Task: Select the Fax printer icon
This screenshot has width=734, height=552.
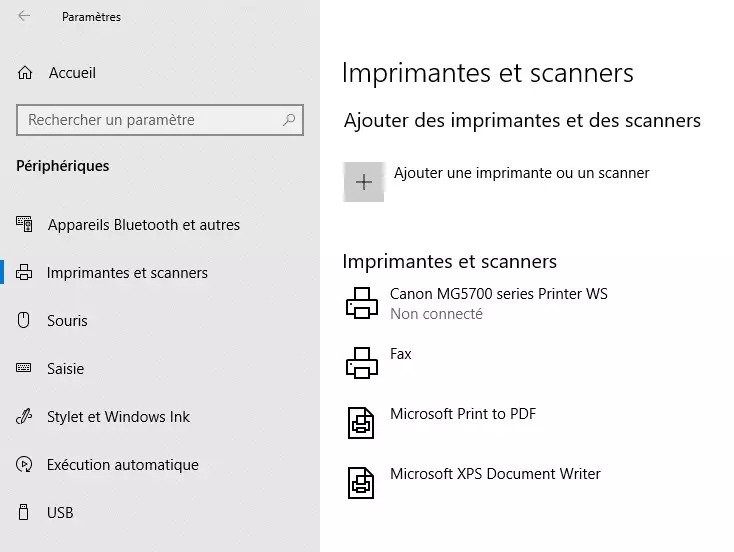Action: pyautogui.click(x=361, y=363)
